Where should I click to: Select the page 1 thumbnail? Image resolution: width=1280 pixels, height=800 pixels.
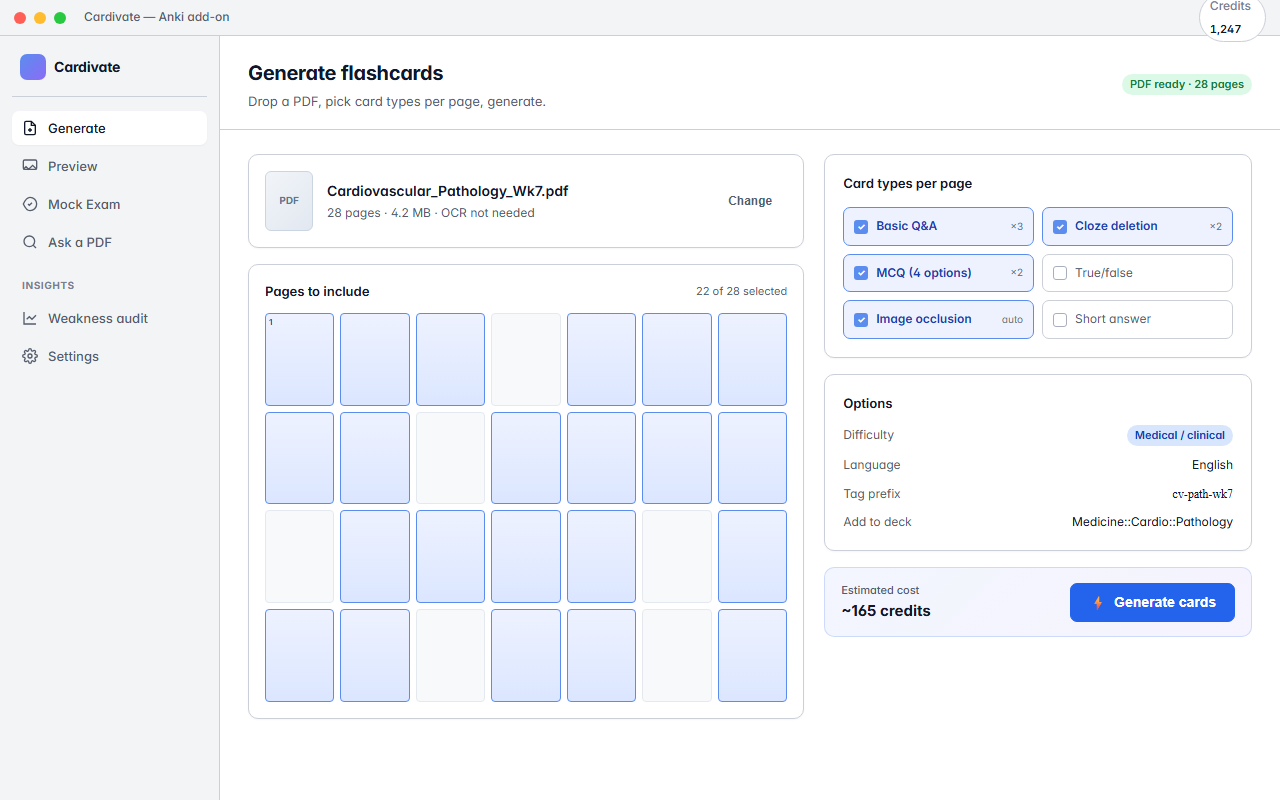coord(299,359)
